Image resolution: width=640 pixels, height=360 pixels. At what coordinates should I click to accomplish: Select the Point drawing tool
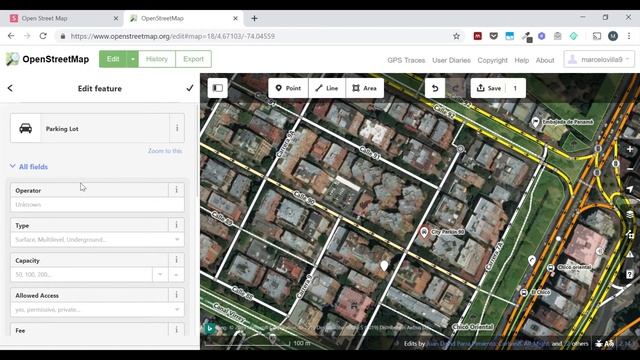click(x=288, y=88)
